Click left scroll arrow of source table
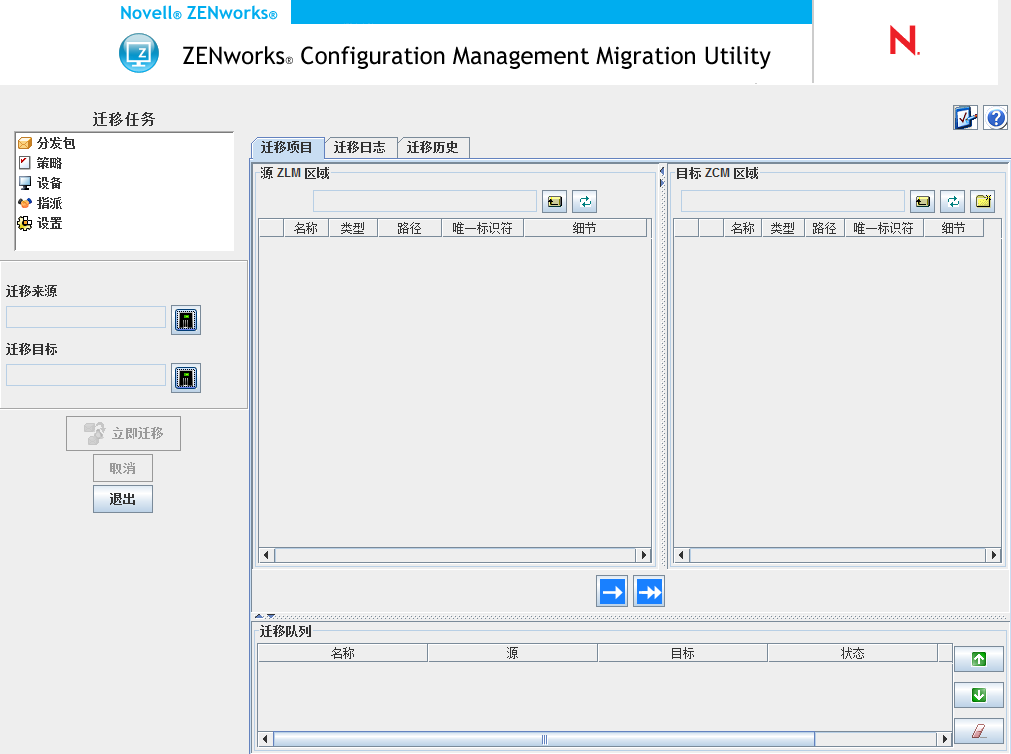Viewport: 1011px width, 754px height. point(267,555)
